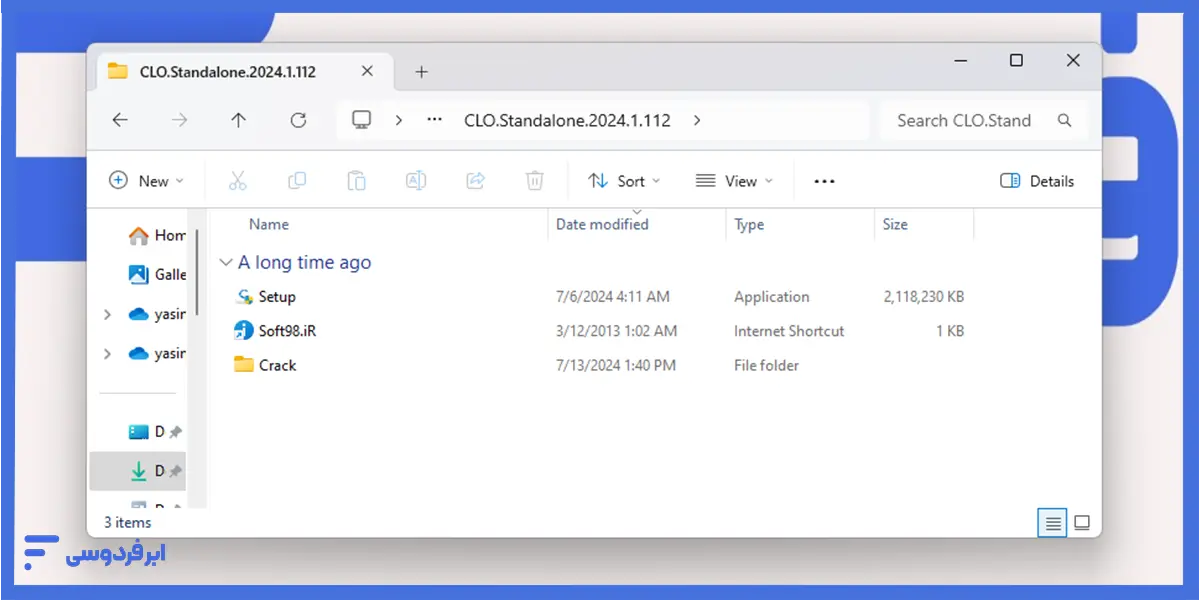
Task: Show hidden path with address bar ellipsis
Action: (434, 120)
